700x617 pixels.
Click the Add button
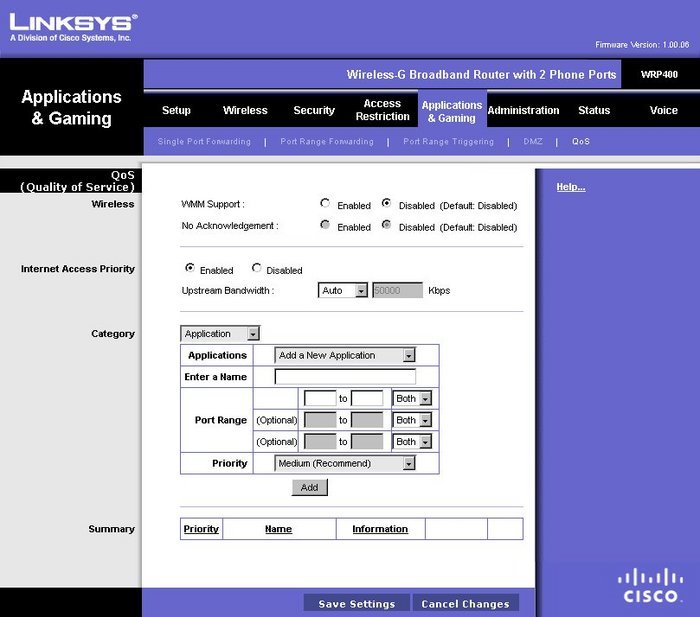click(x=309, y=487)
